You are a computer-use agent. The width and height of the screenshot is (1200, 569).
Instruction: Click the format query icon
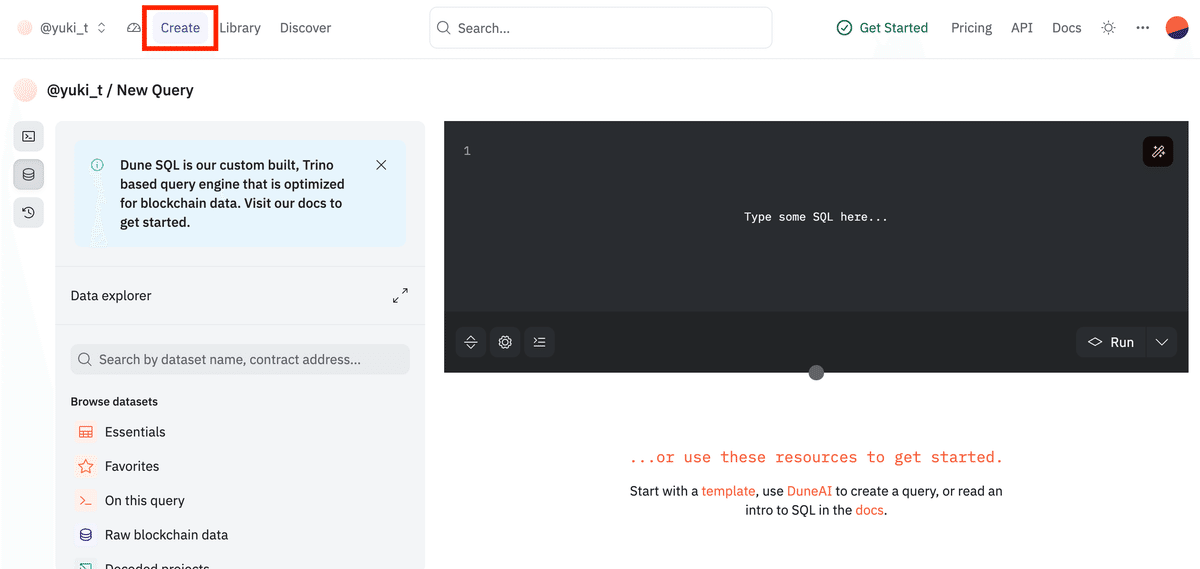(540, 342)
